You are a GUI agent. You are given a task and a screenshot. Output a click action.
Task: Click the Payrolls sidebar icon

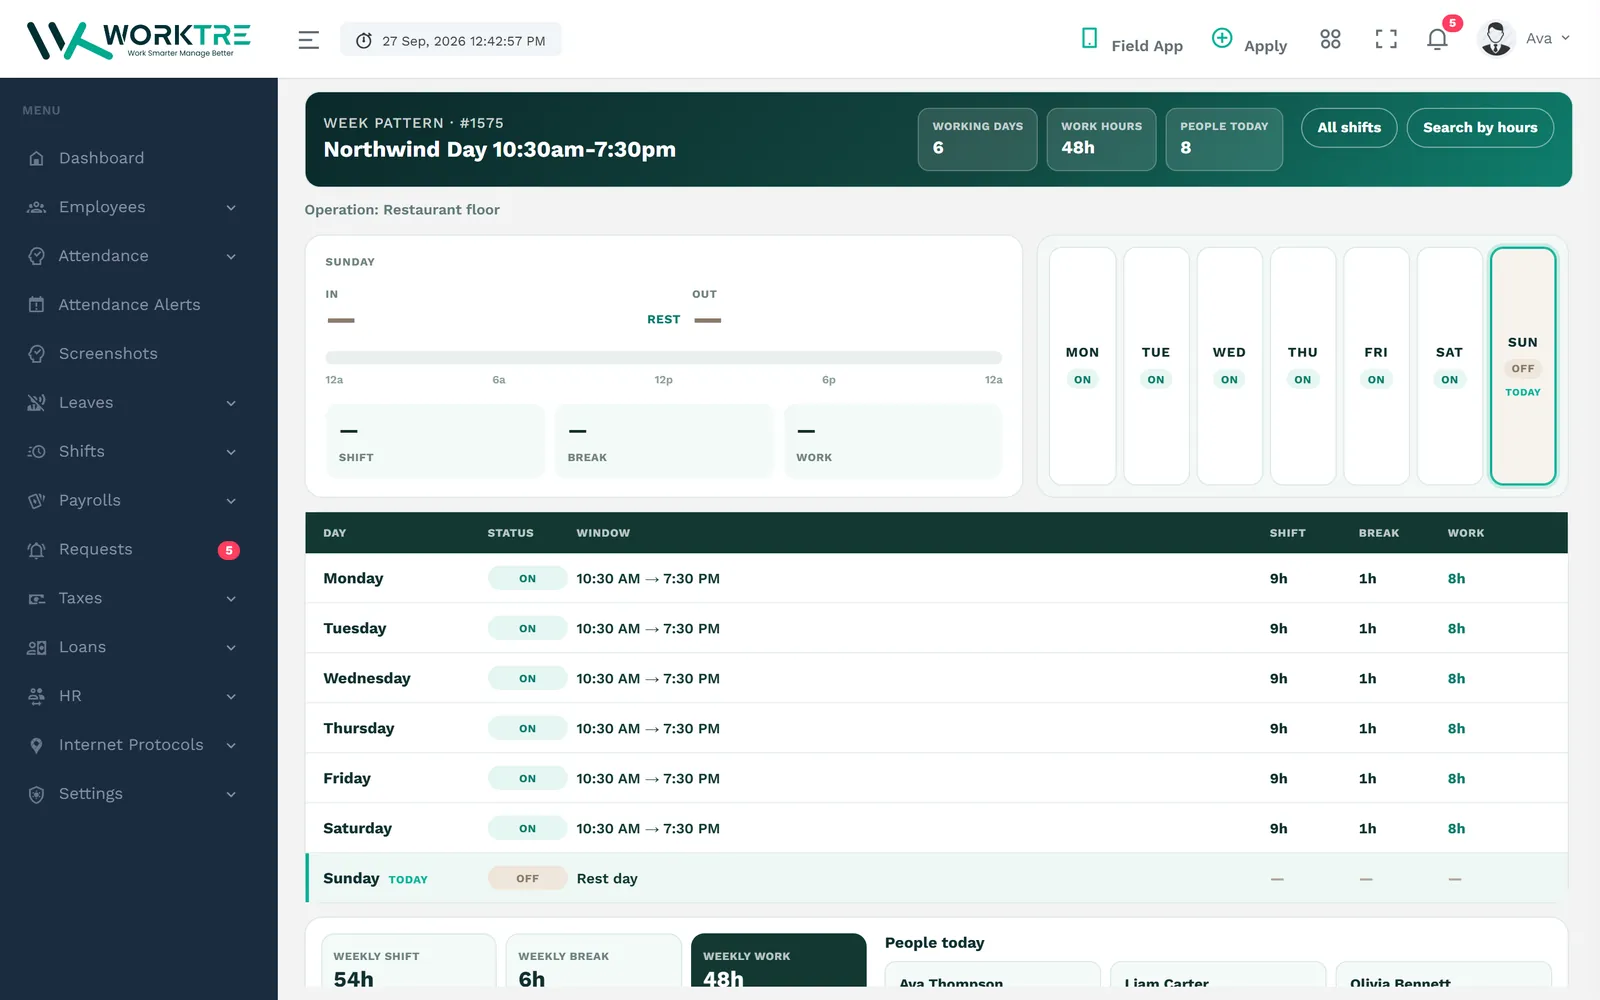point(37,500)
